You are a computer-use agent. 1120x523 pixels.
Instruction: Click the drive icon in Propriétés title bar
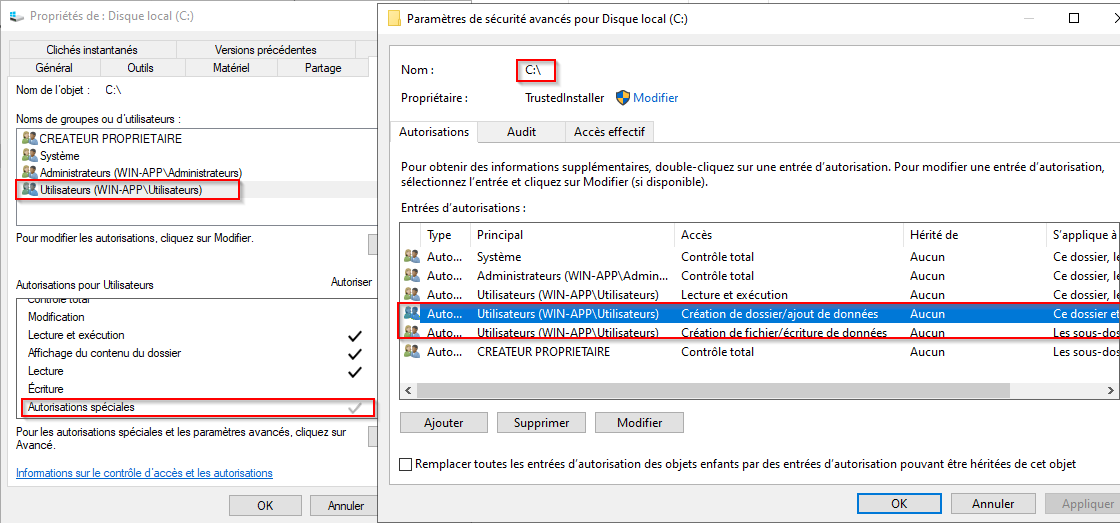16,16
